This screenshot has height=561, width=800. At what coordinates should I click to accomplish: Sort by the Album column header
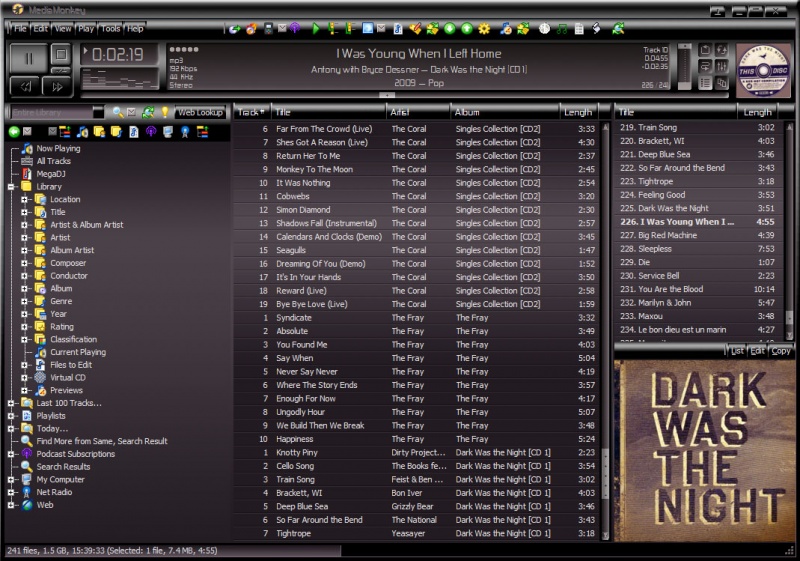tap(505, 112)
